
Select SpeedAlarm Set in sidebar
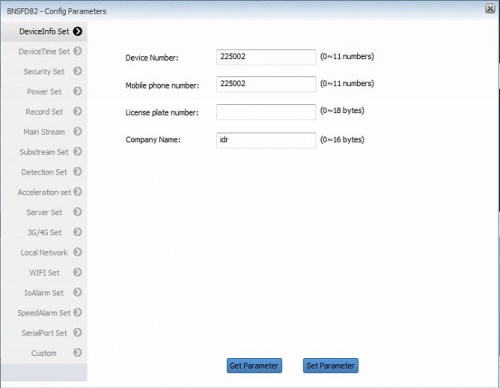click(44, 313)
